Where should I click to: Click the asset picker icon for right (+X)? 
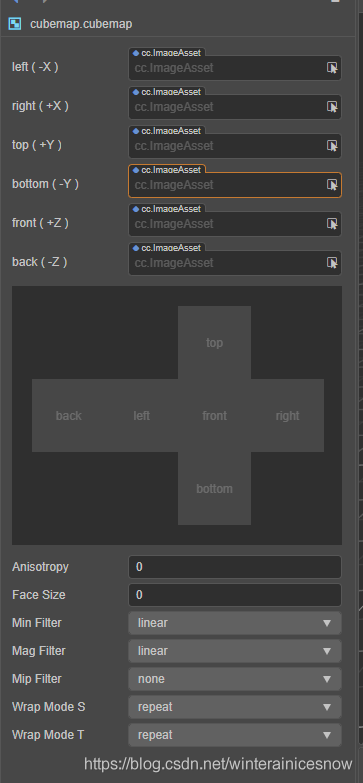click(x=332, y=106)
